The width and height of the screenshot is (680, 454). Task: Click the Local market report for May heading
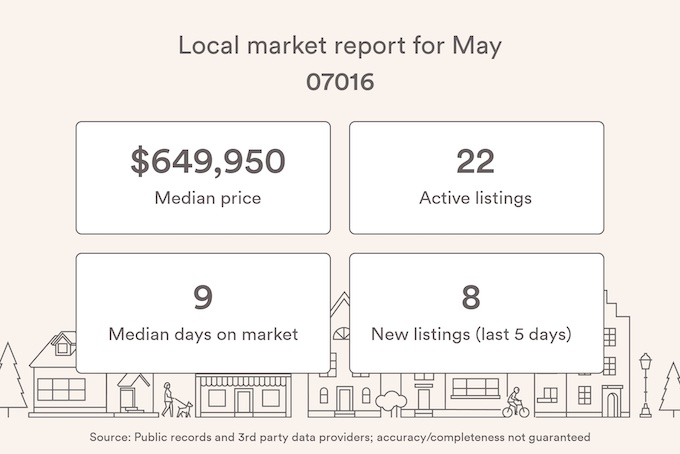[340, 46]
